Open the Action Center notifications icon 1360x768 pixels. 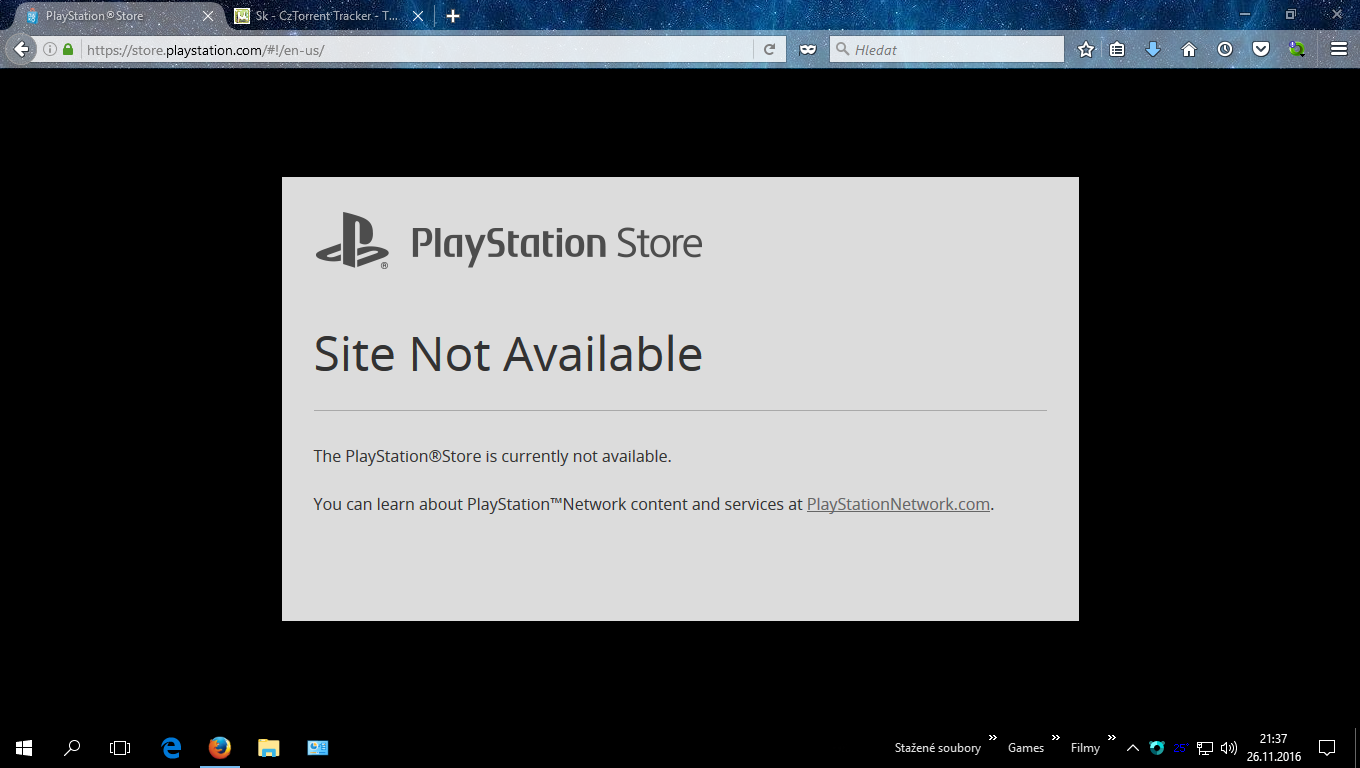[x=1327, y=747]
